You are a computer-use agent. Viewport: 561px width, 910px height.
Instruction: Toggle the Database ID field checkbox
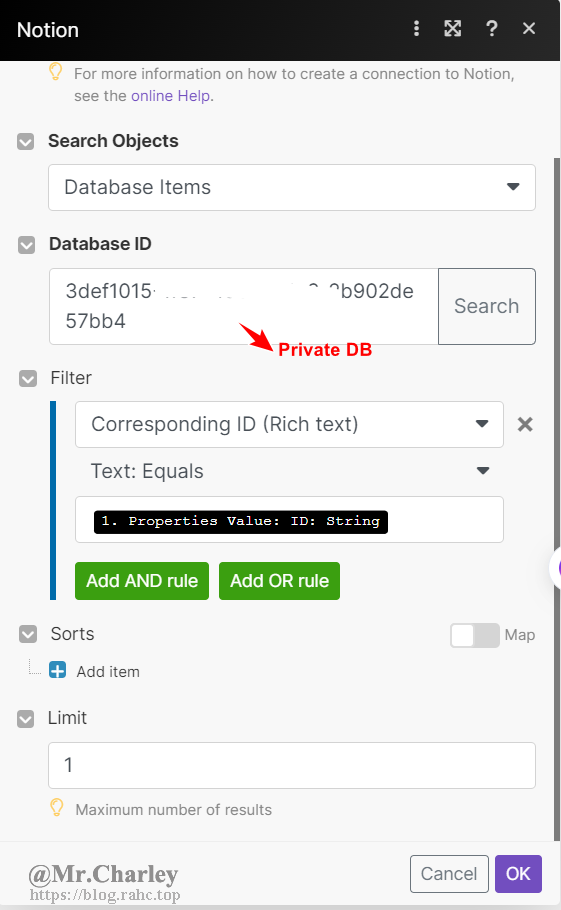(x=27, y=245)
